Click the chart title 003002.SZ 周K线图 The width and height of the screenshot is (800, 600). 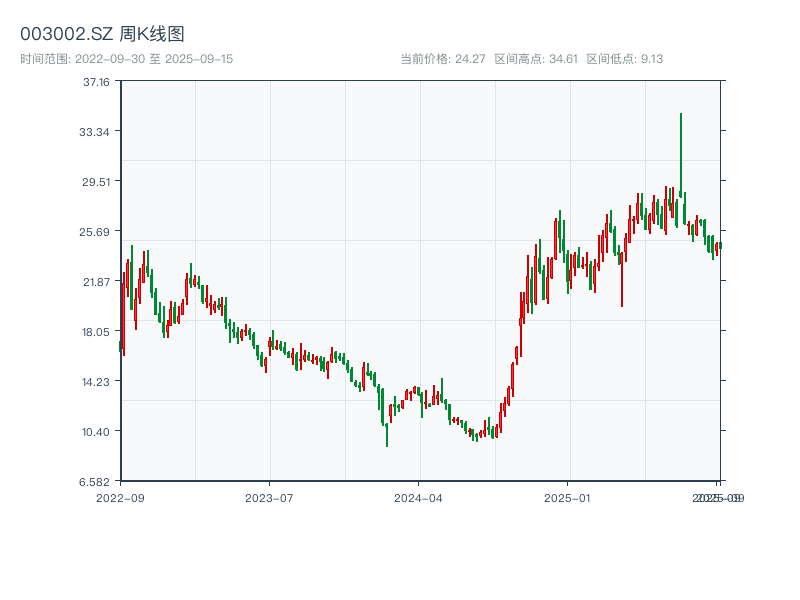[102, 34]
